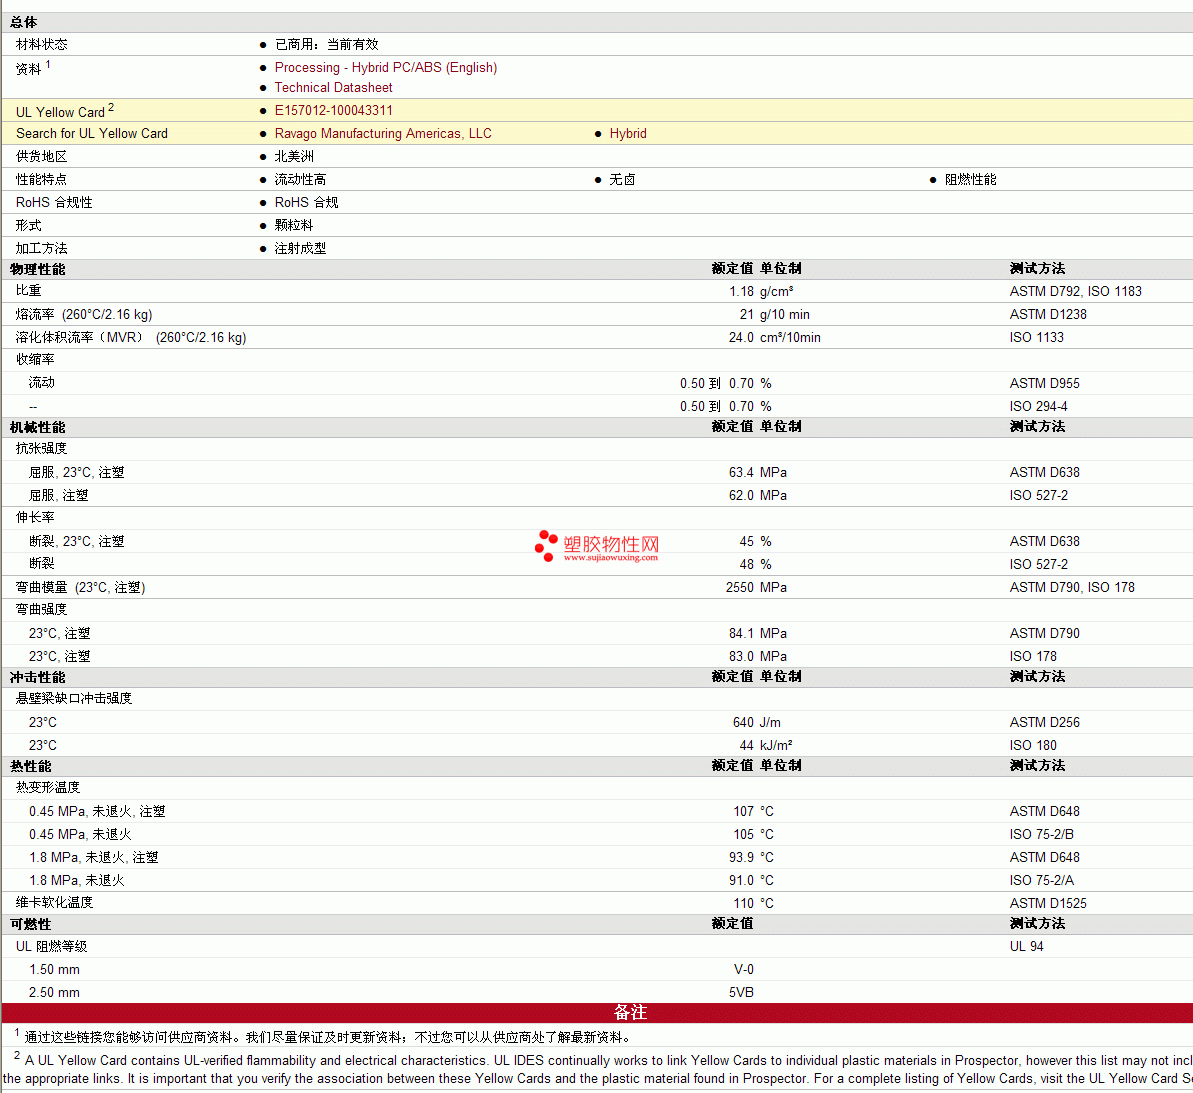The height and width of the screenshot is (1093, 1193).
Task: Click the V-0 flammability rating
Action: [743, 970]
